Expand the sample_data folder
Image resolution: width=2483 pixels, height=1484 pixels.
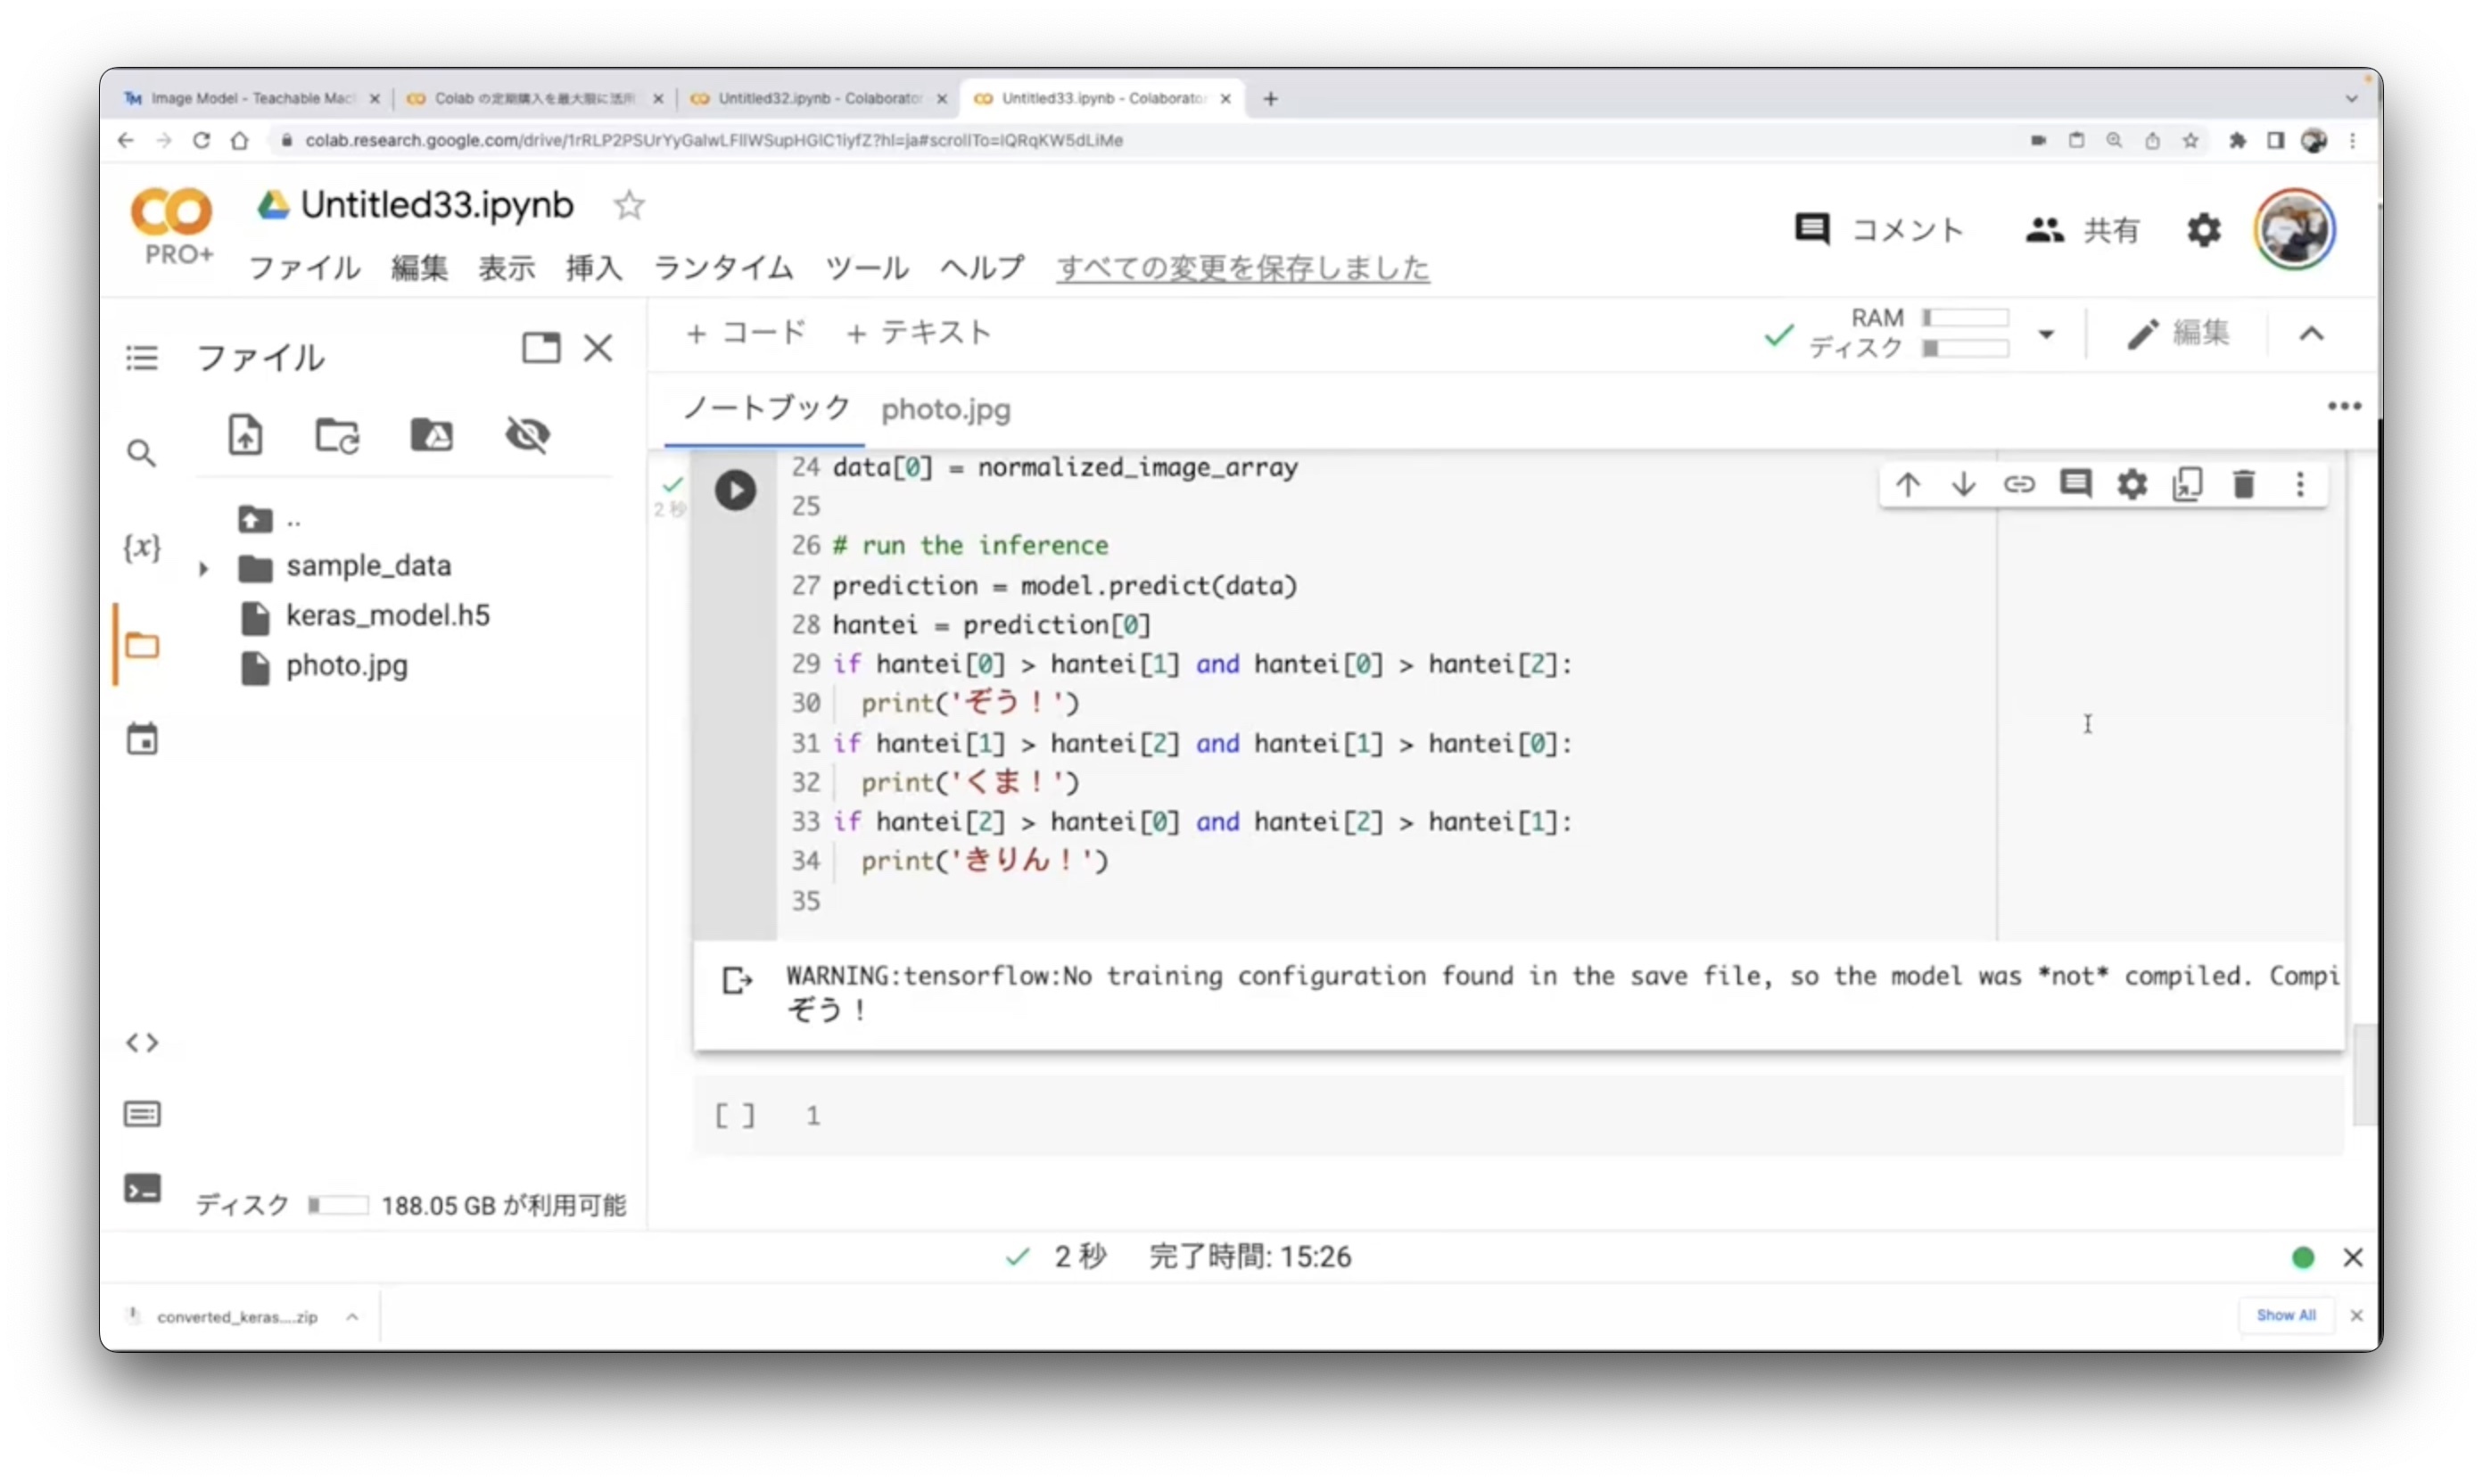[x=204, y=569]
